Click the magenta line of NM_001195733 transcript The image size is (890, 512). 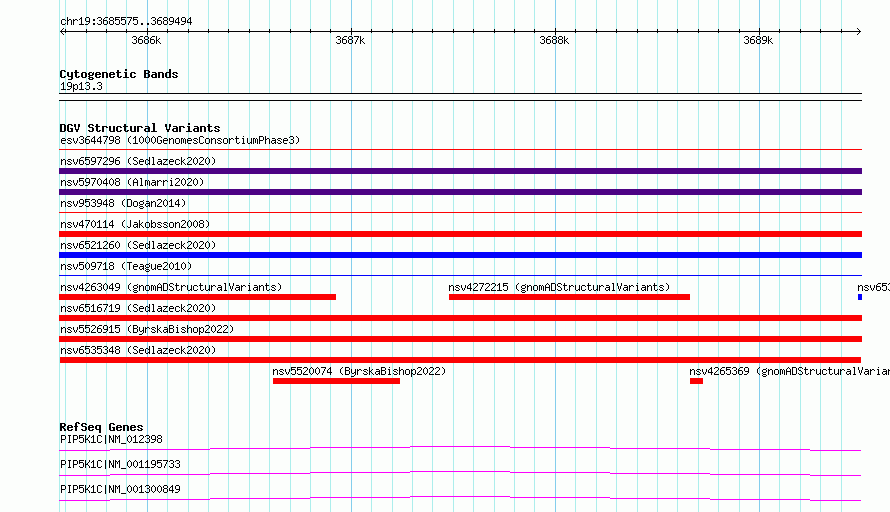[x=460, y=473]
